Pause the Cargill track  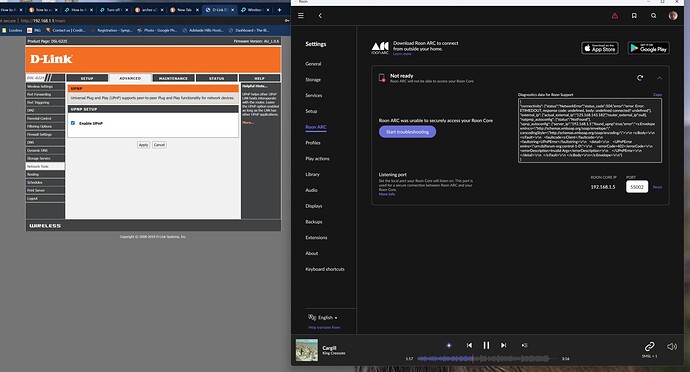point(486,345)
